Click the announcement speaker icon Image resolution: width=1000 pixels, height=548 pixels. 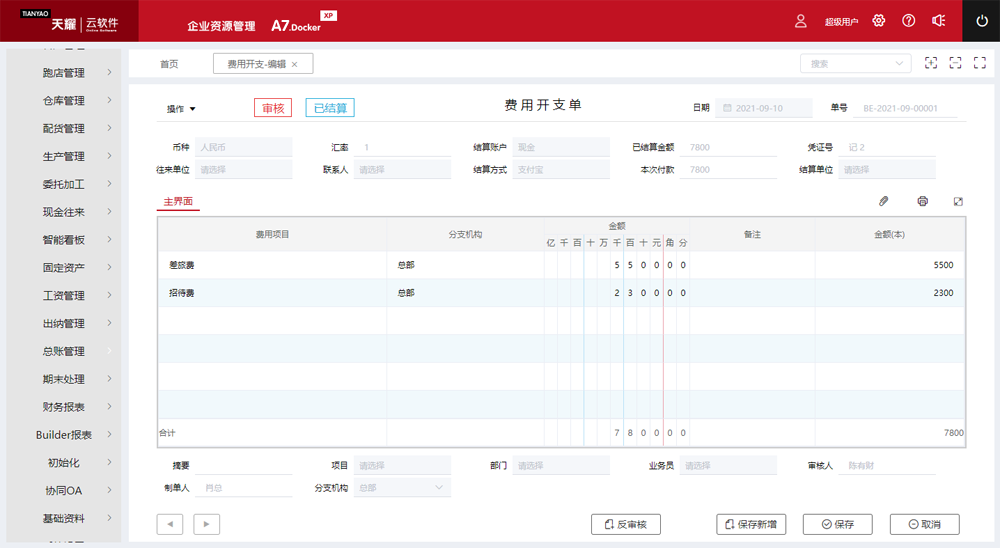tap(938, 21)
